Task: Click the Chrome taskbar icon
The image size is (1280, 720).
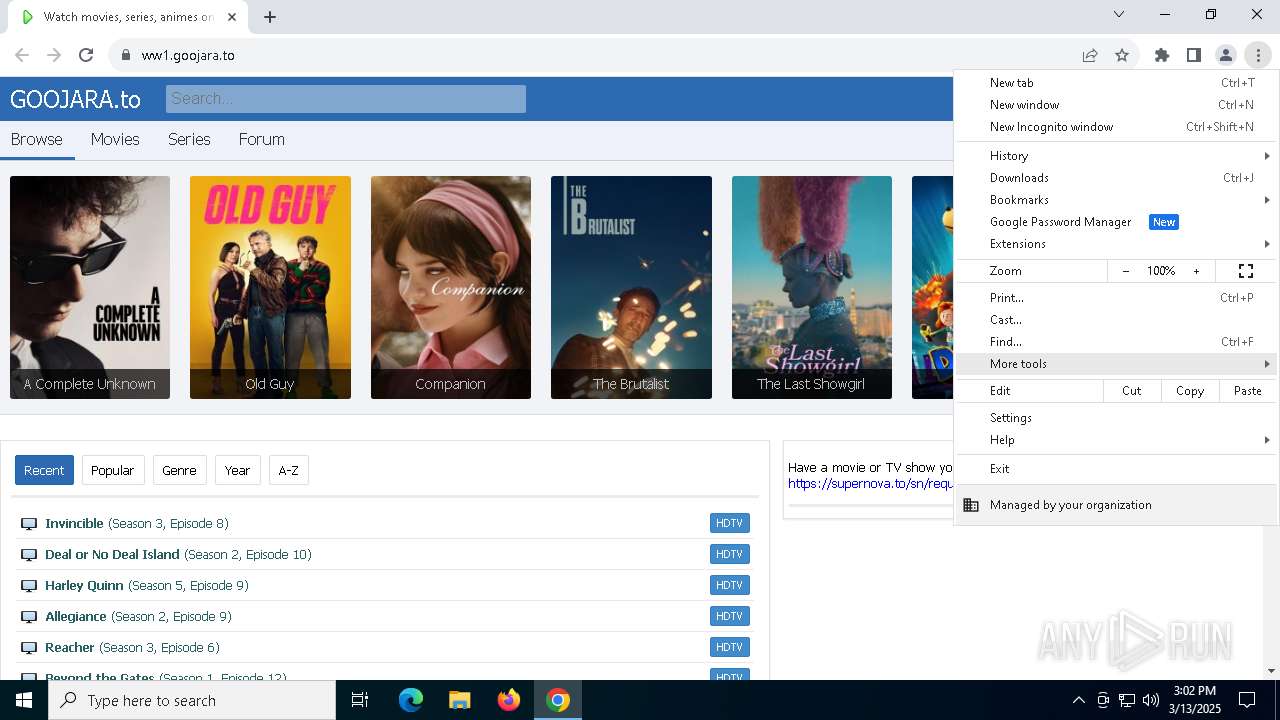Action: (558, 700)
